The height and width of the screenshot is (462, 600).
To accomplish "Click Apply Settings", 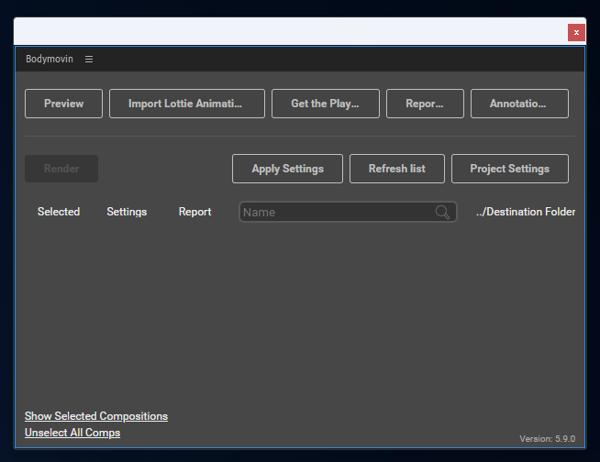I will (x=287, y=168).
